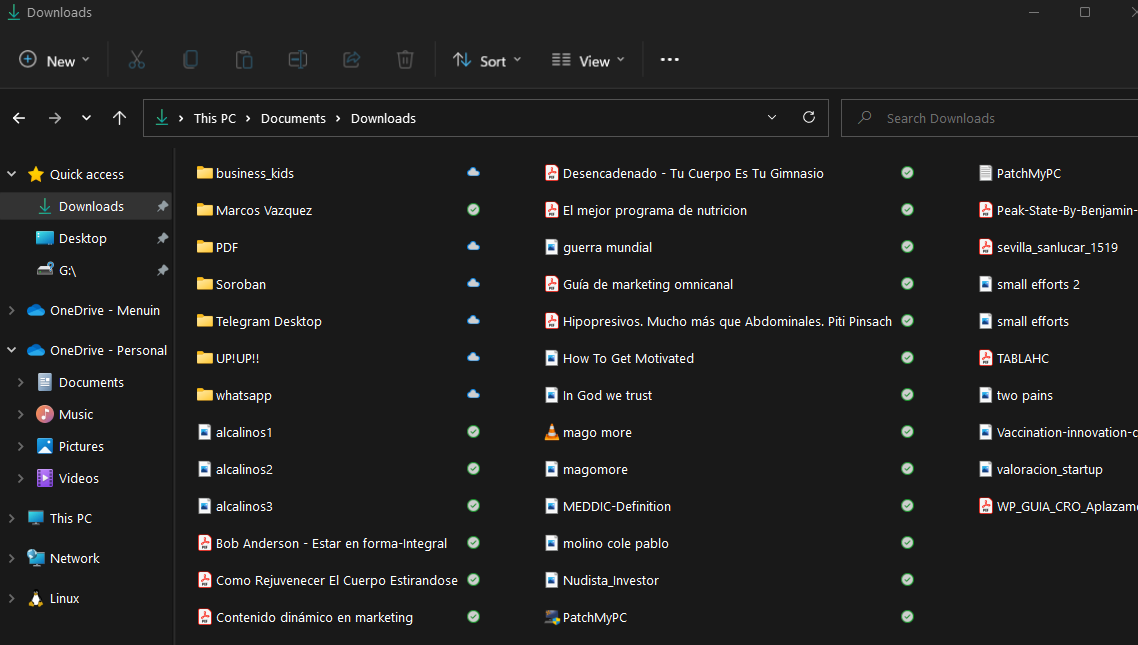Screen dimensions: 1138x645
Task: Open the Sort dropdown menu
Action: click(x=487, y=60)
